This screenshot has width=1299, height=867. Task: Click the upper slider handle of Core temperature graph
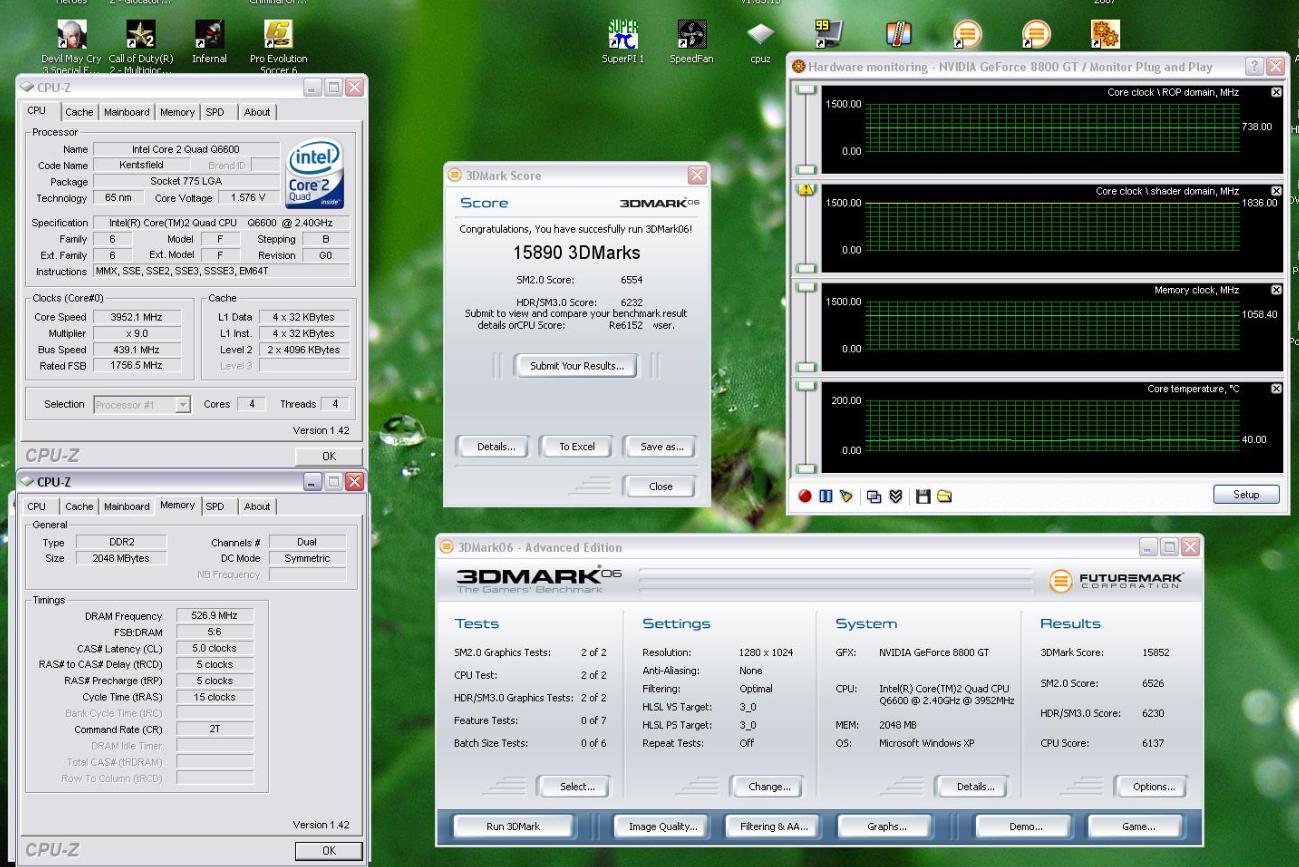(x=806, y=386)
